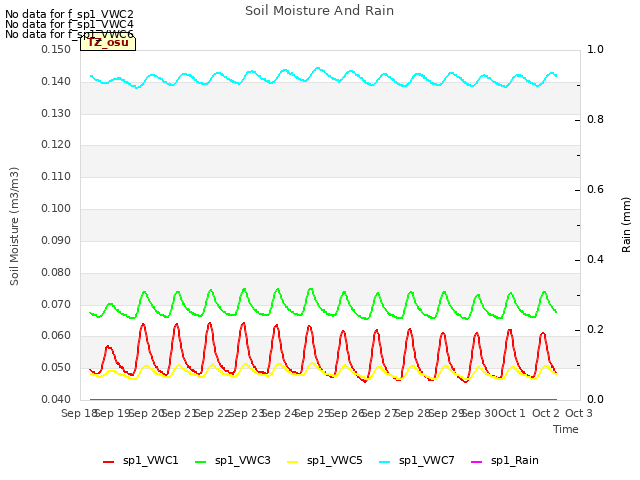Screen dimensions: 640x480
Task: Click the 0.6 rain axis tick label
Action: (x=595, y=189)
